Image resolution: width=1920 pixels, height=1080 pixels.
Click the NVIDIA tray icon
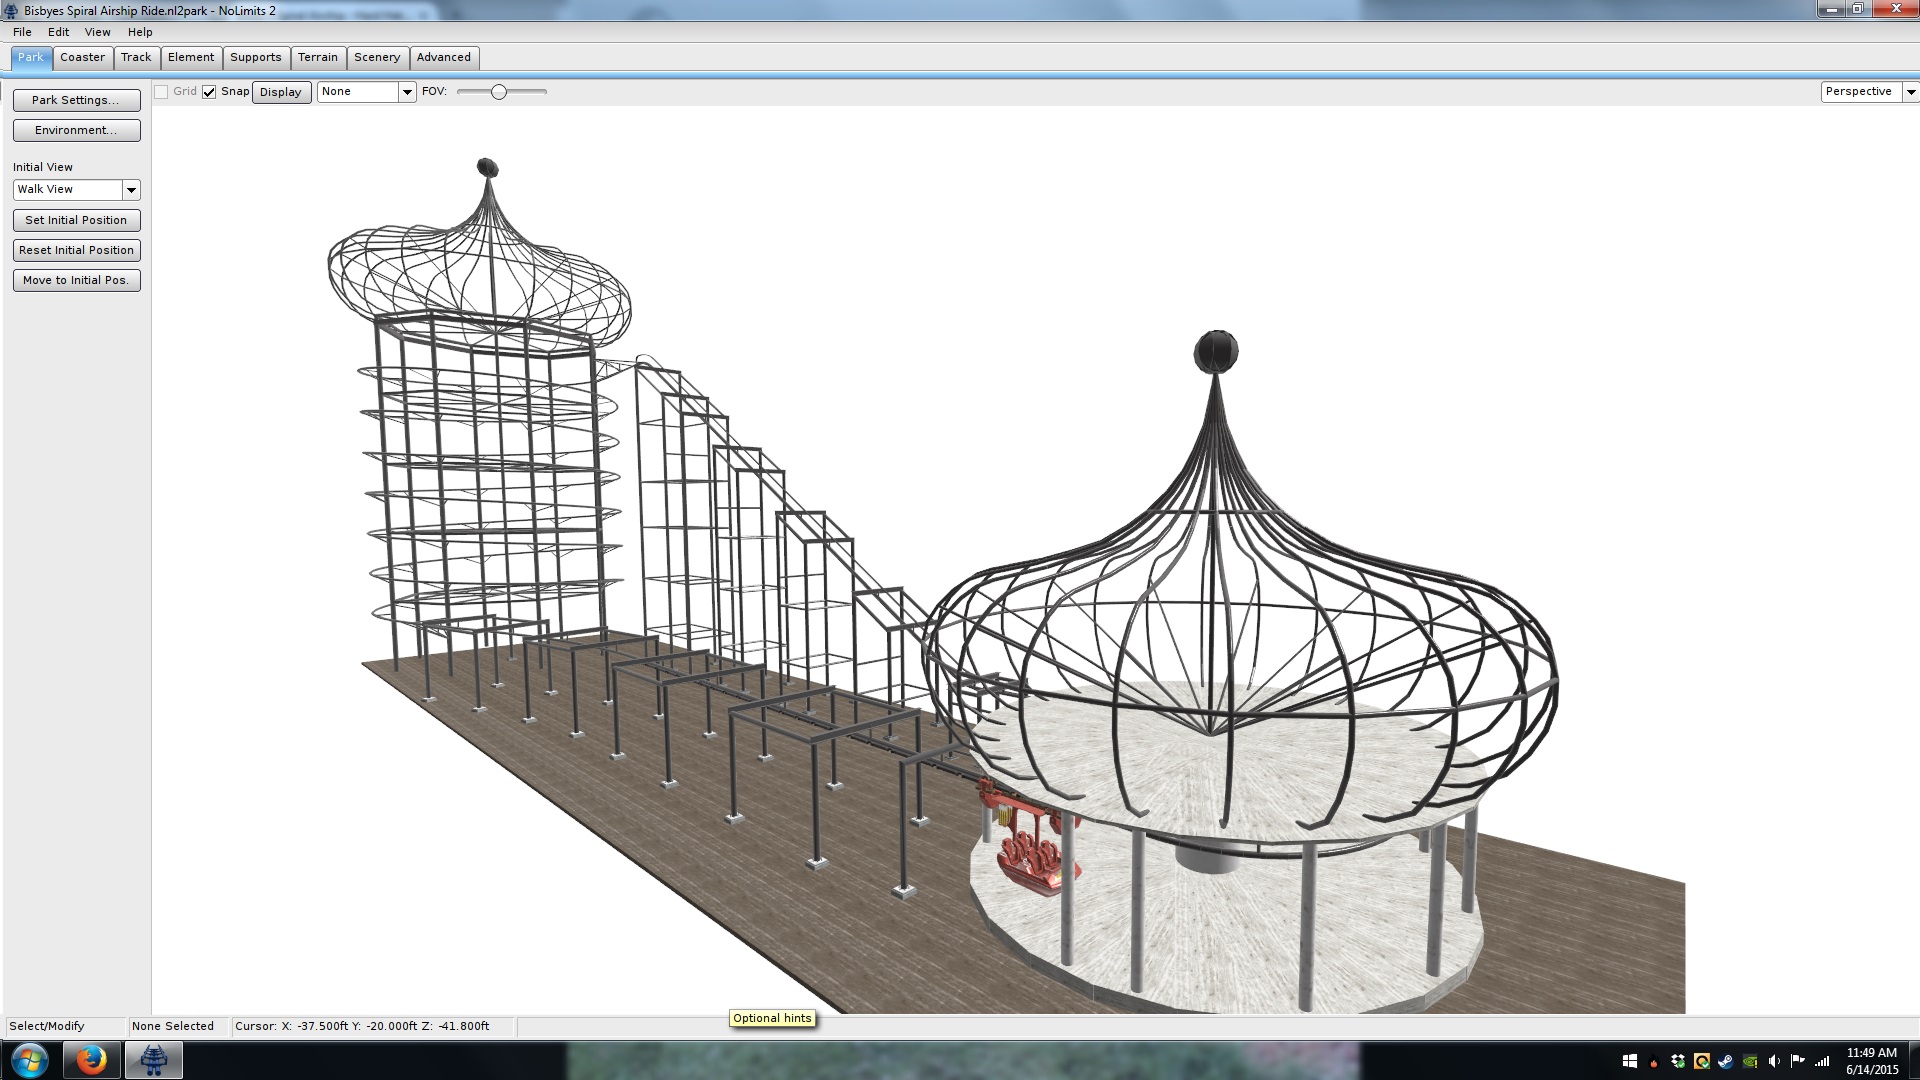tap(1750, 1061)
